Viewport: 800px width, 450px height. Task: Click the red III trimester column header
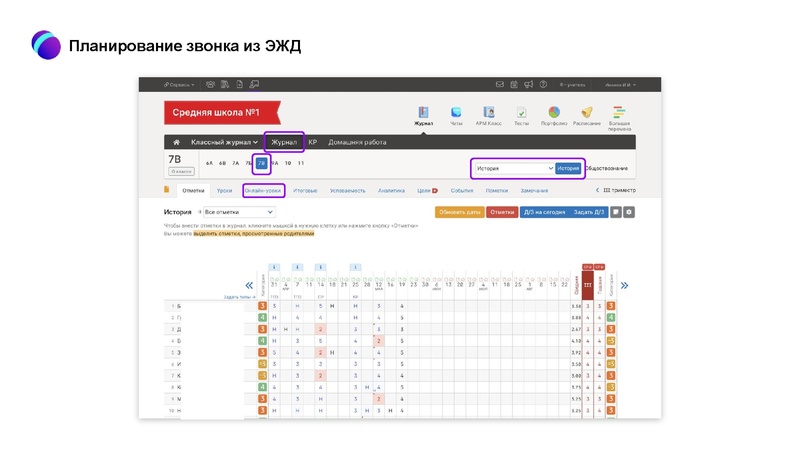588,285
